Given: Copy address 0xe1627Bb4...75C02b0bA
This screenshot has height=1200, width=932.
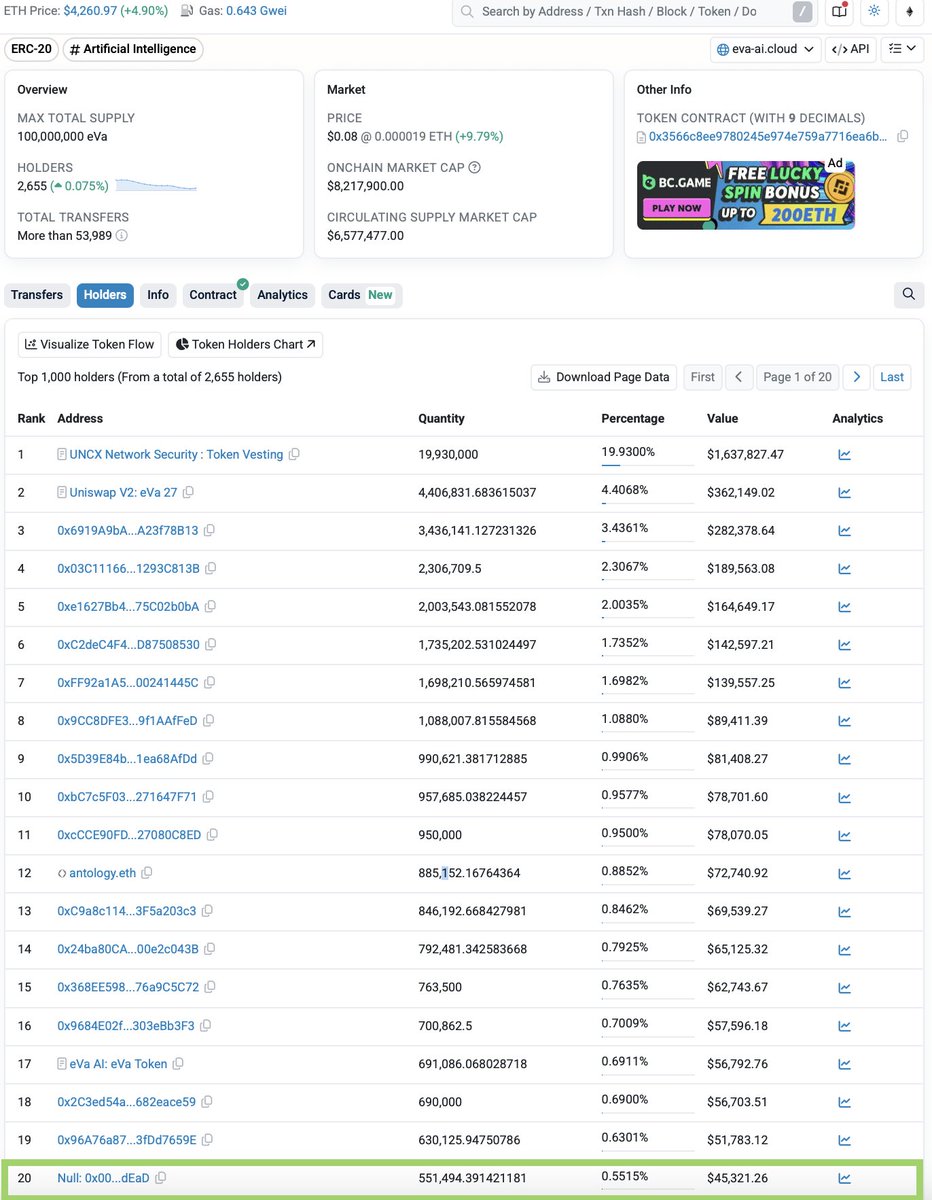Looking at the screenshot, I should pyautogui.click(x=210, y=606).
